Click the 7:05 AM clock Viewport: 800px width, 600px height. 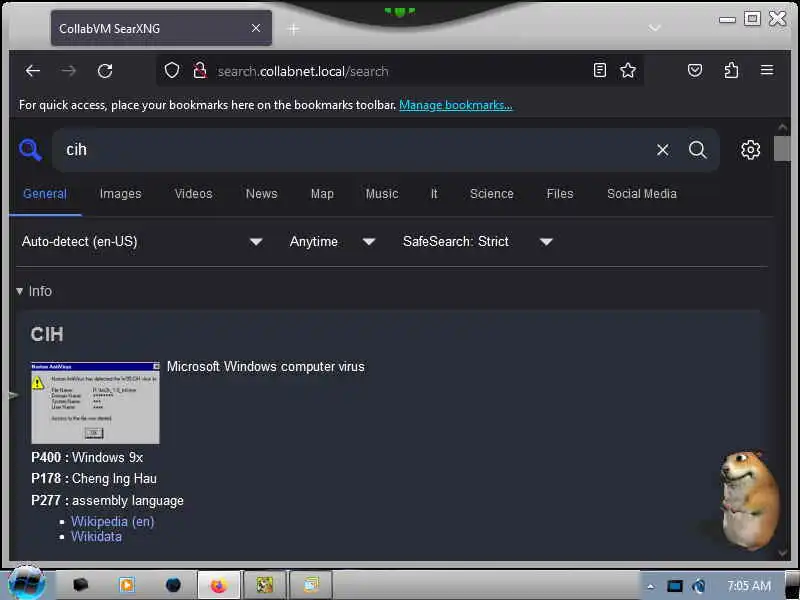[749, 586]
